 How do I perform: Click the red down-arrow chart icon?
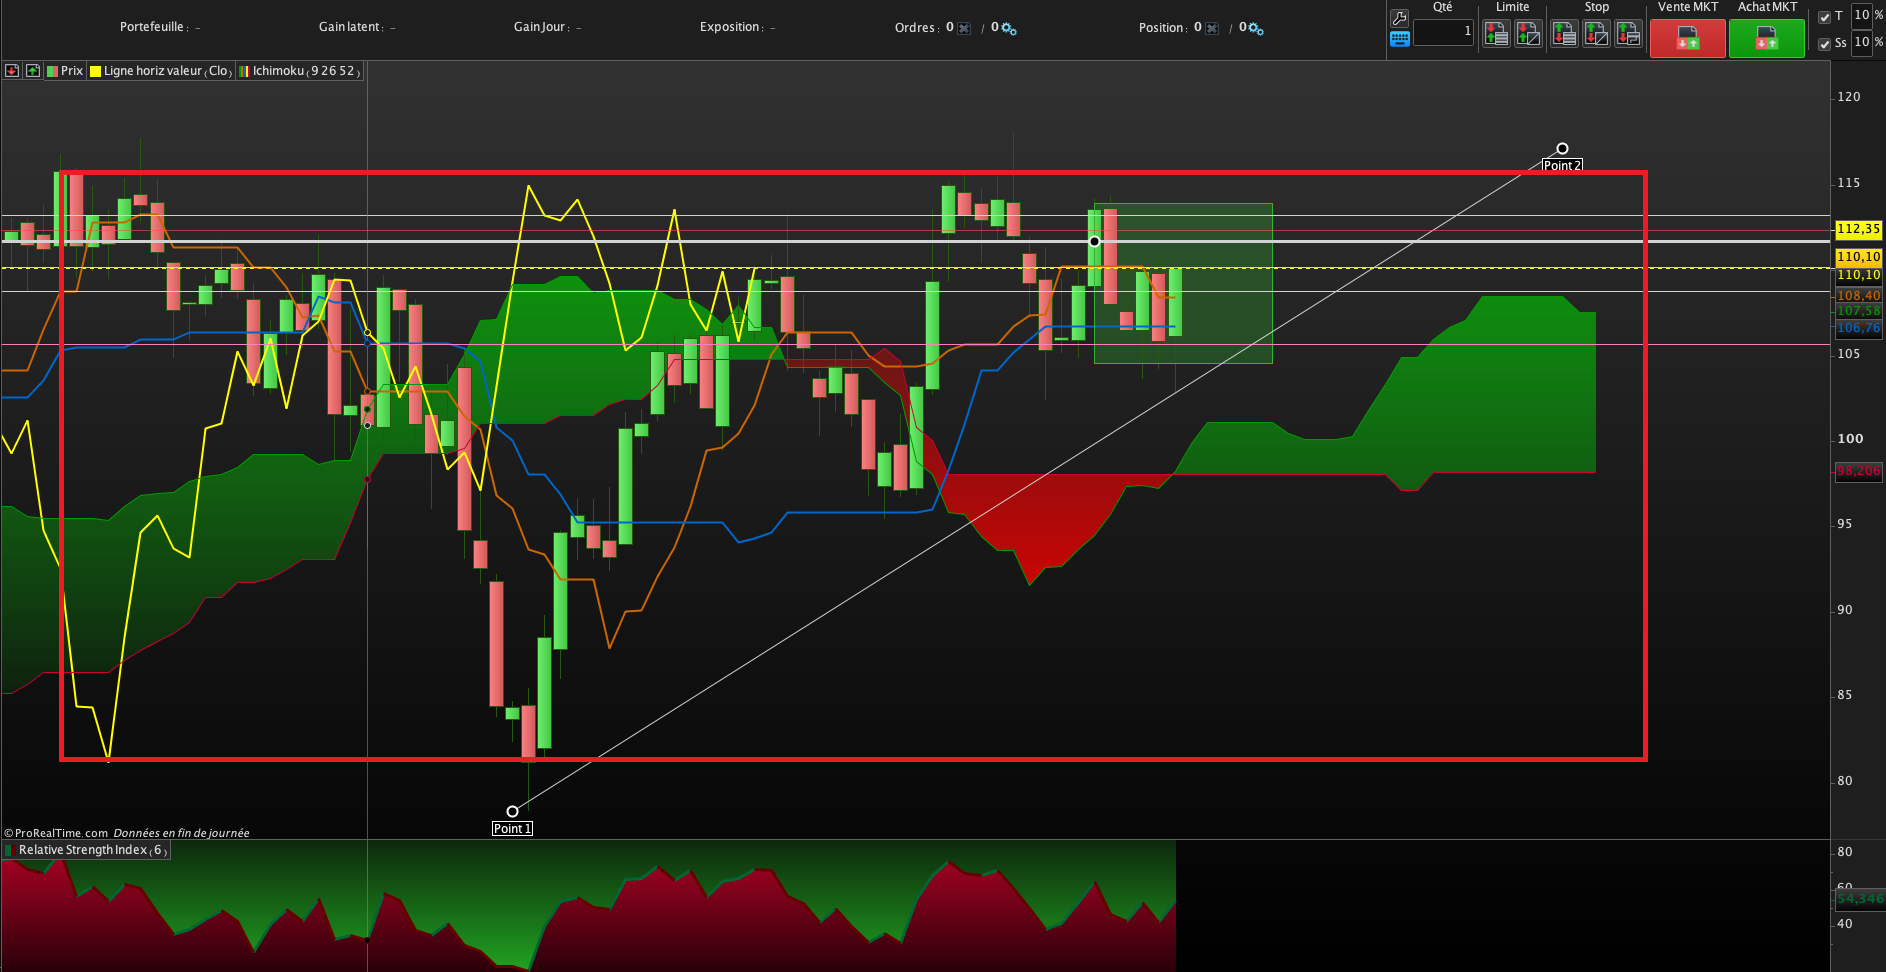coord(12,71)
